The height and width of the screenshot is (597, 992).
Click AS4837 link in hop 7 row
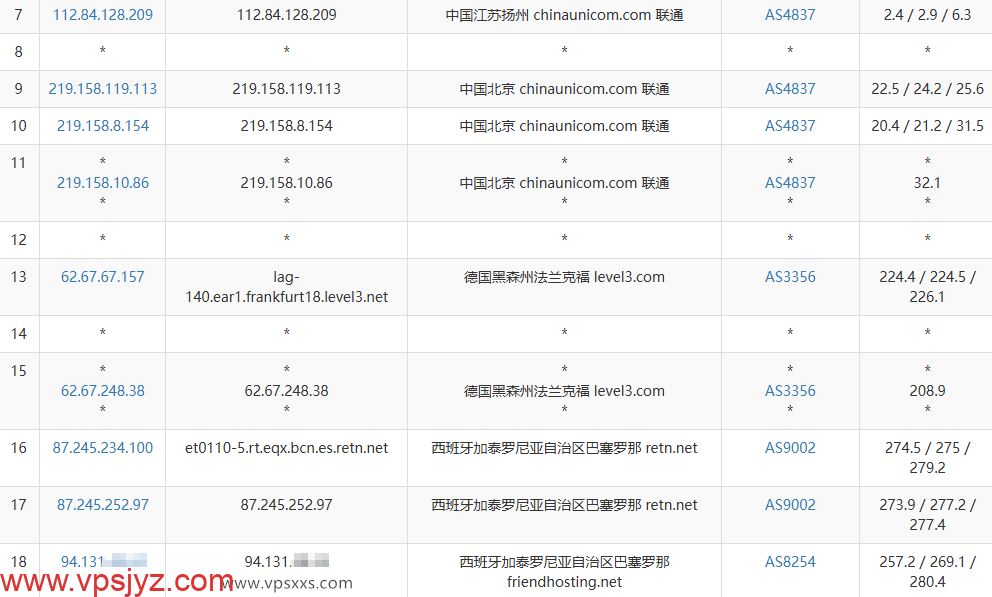click(790, 15)
